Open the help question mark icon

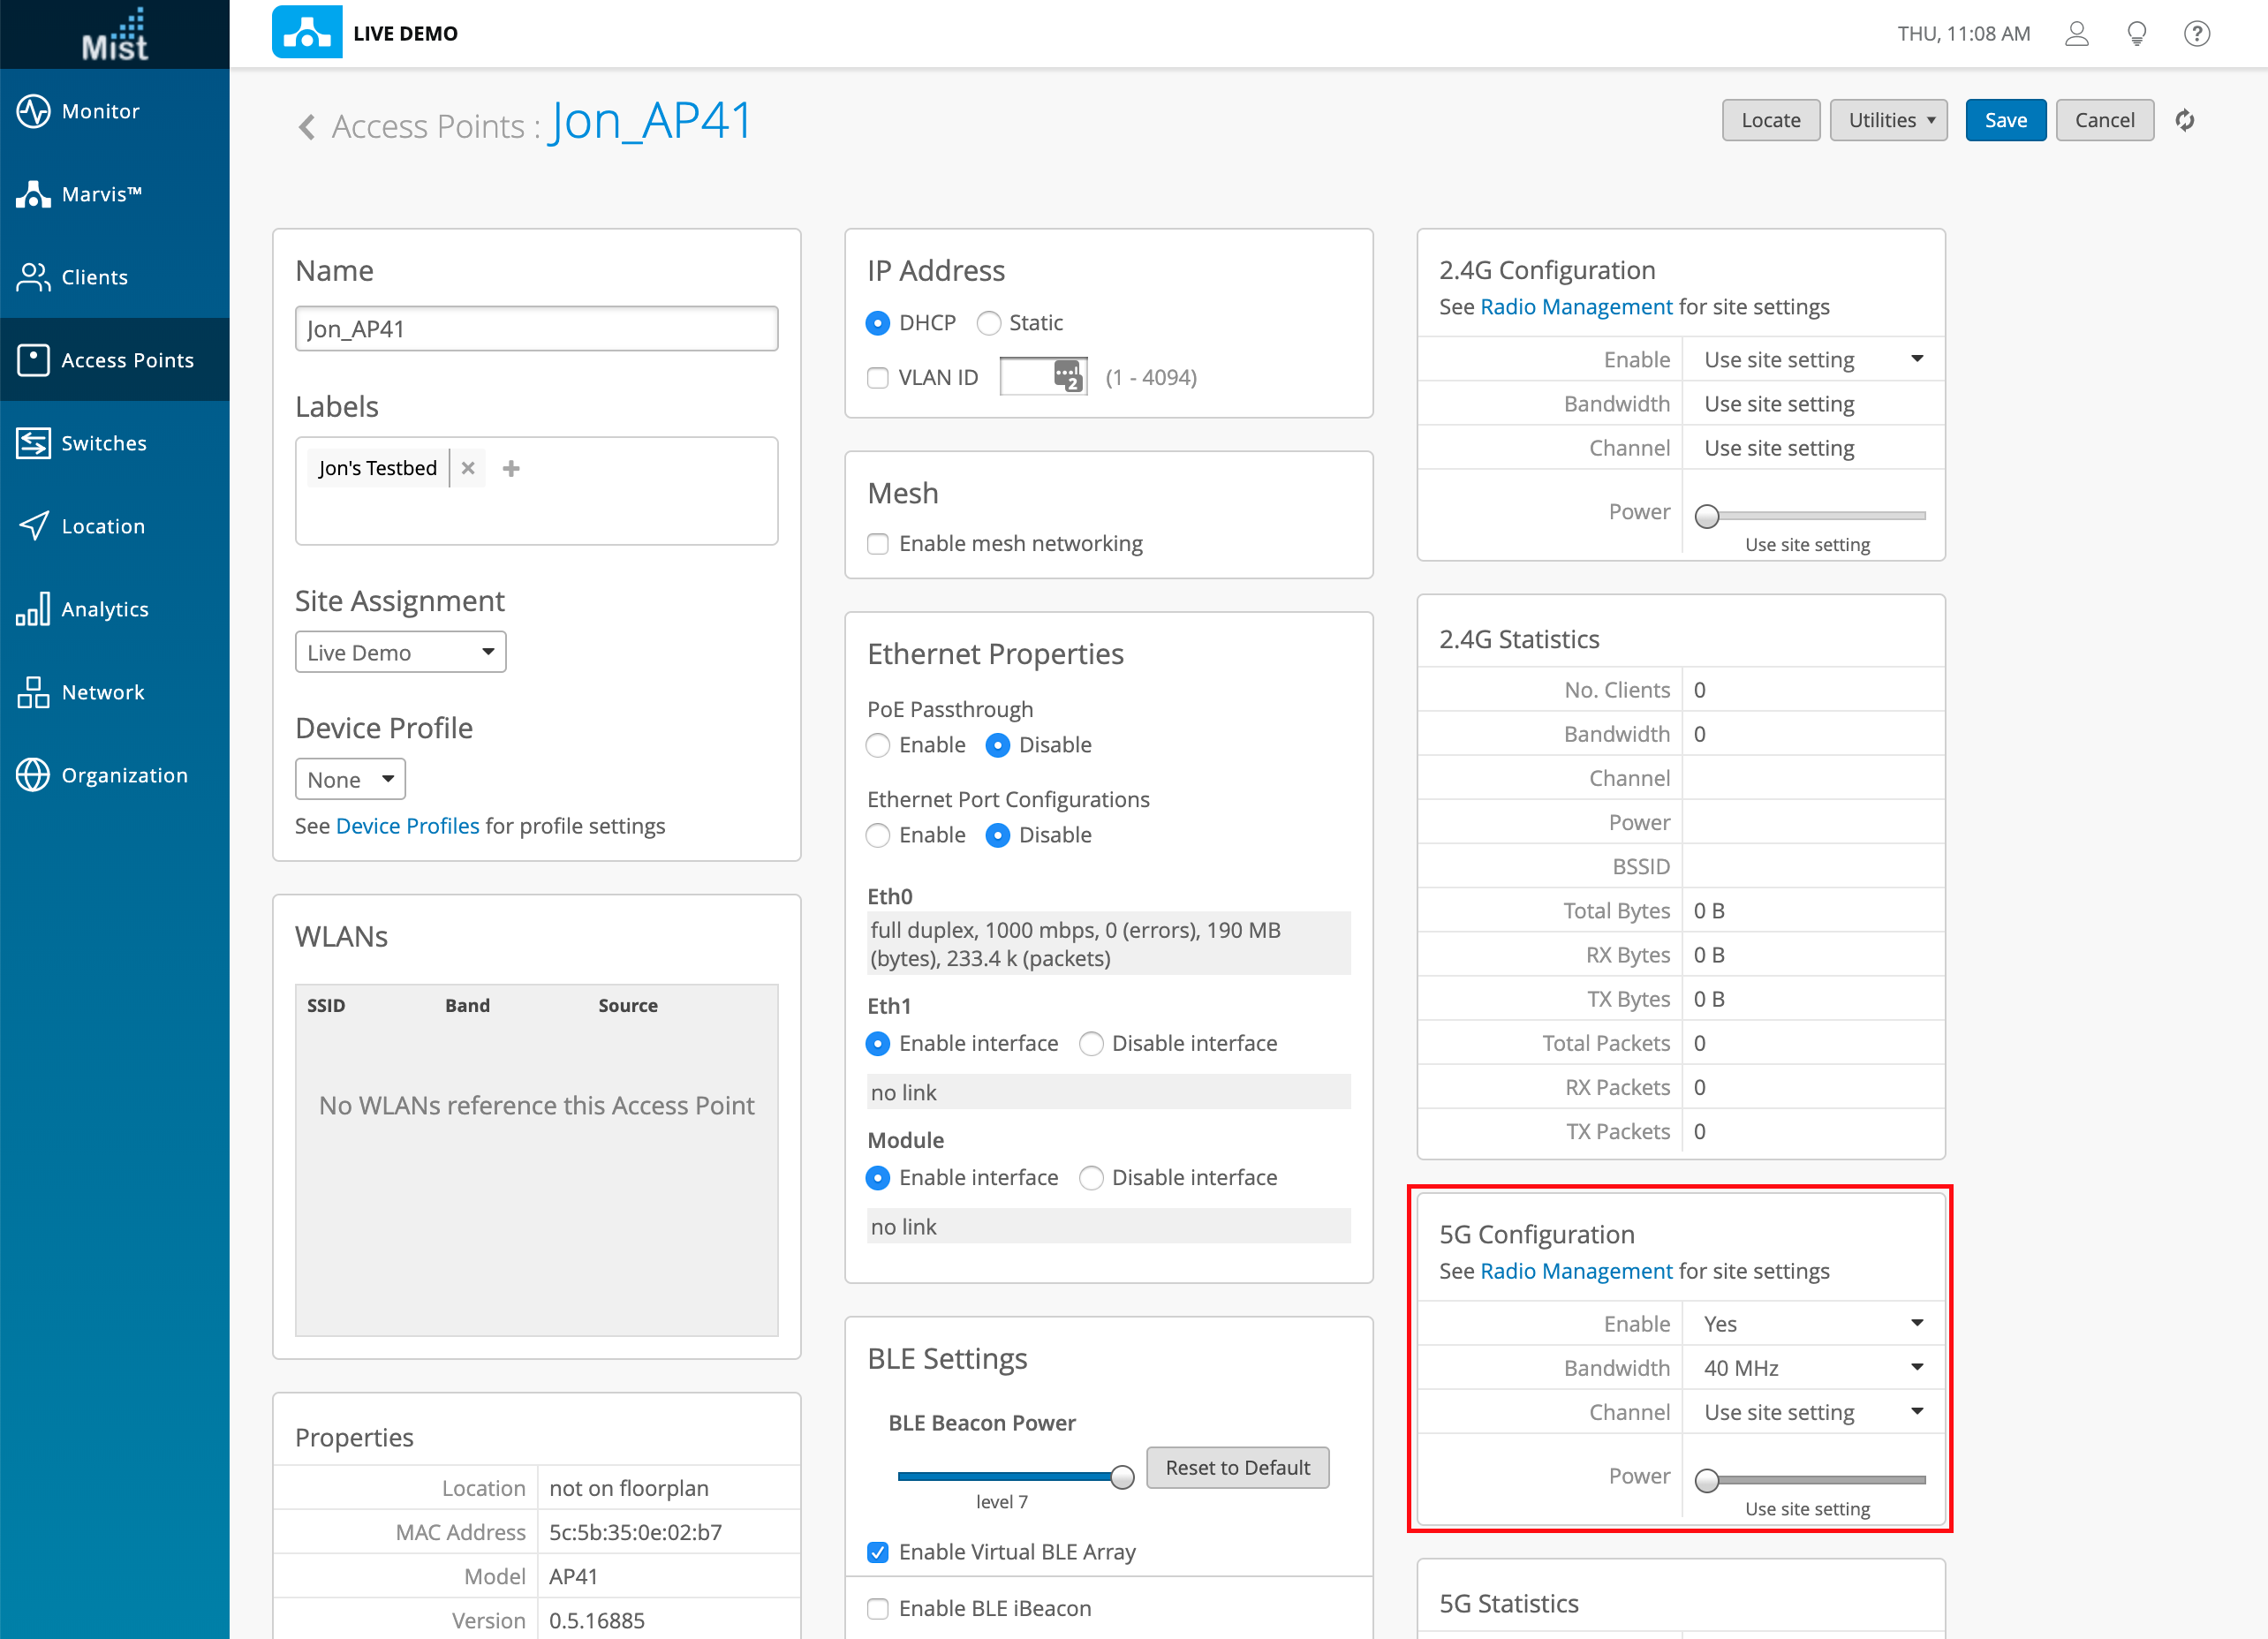point(2196,34)
